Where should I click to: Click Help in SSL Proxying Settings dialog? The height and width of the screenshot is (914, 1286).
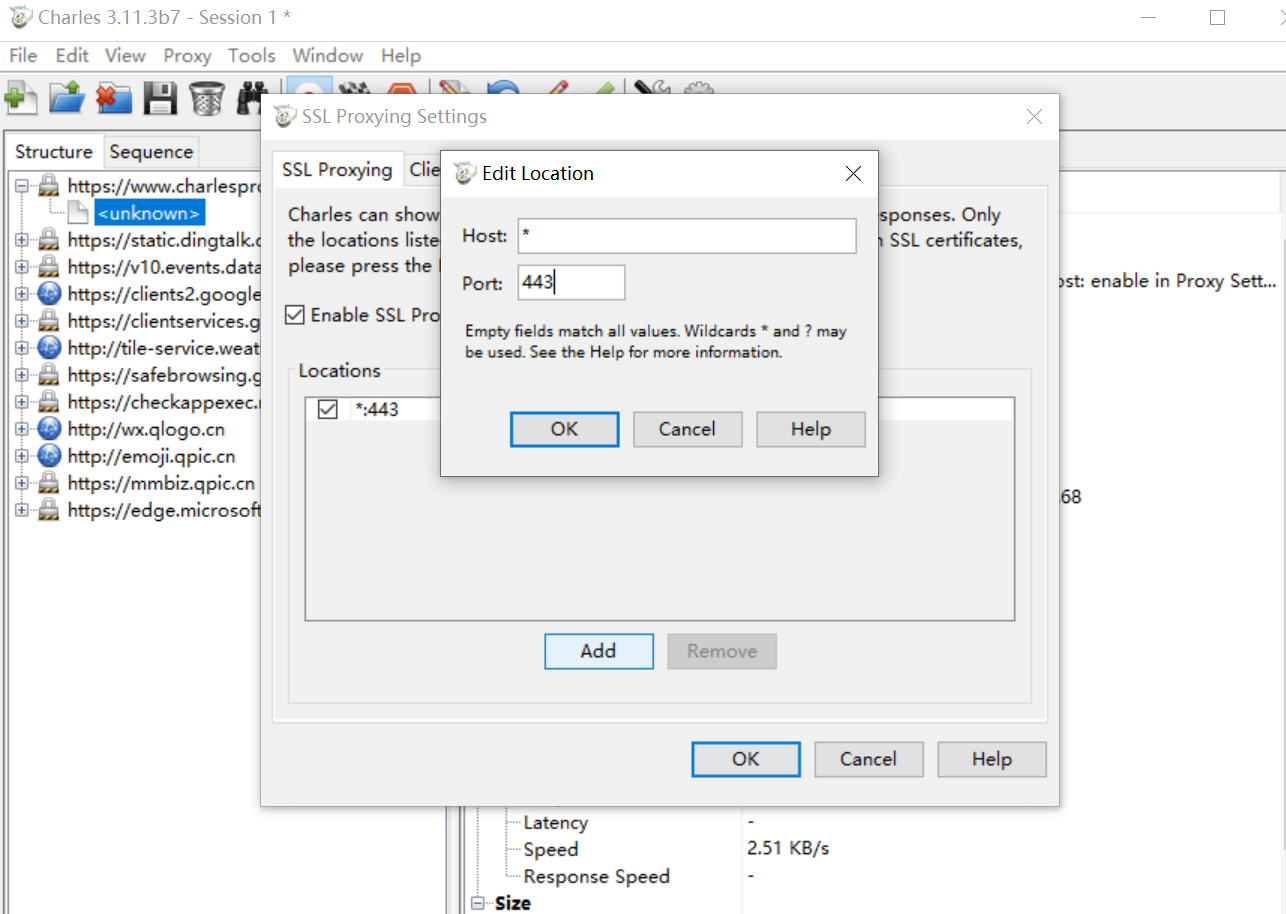click(x=992, y=759)
